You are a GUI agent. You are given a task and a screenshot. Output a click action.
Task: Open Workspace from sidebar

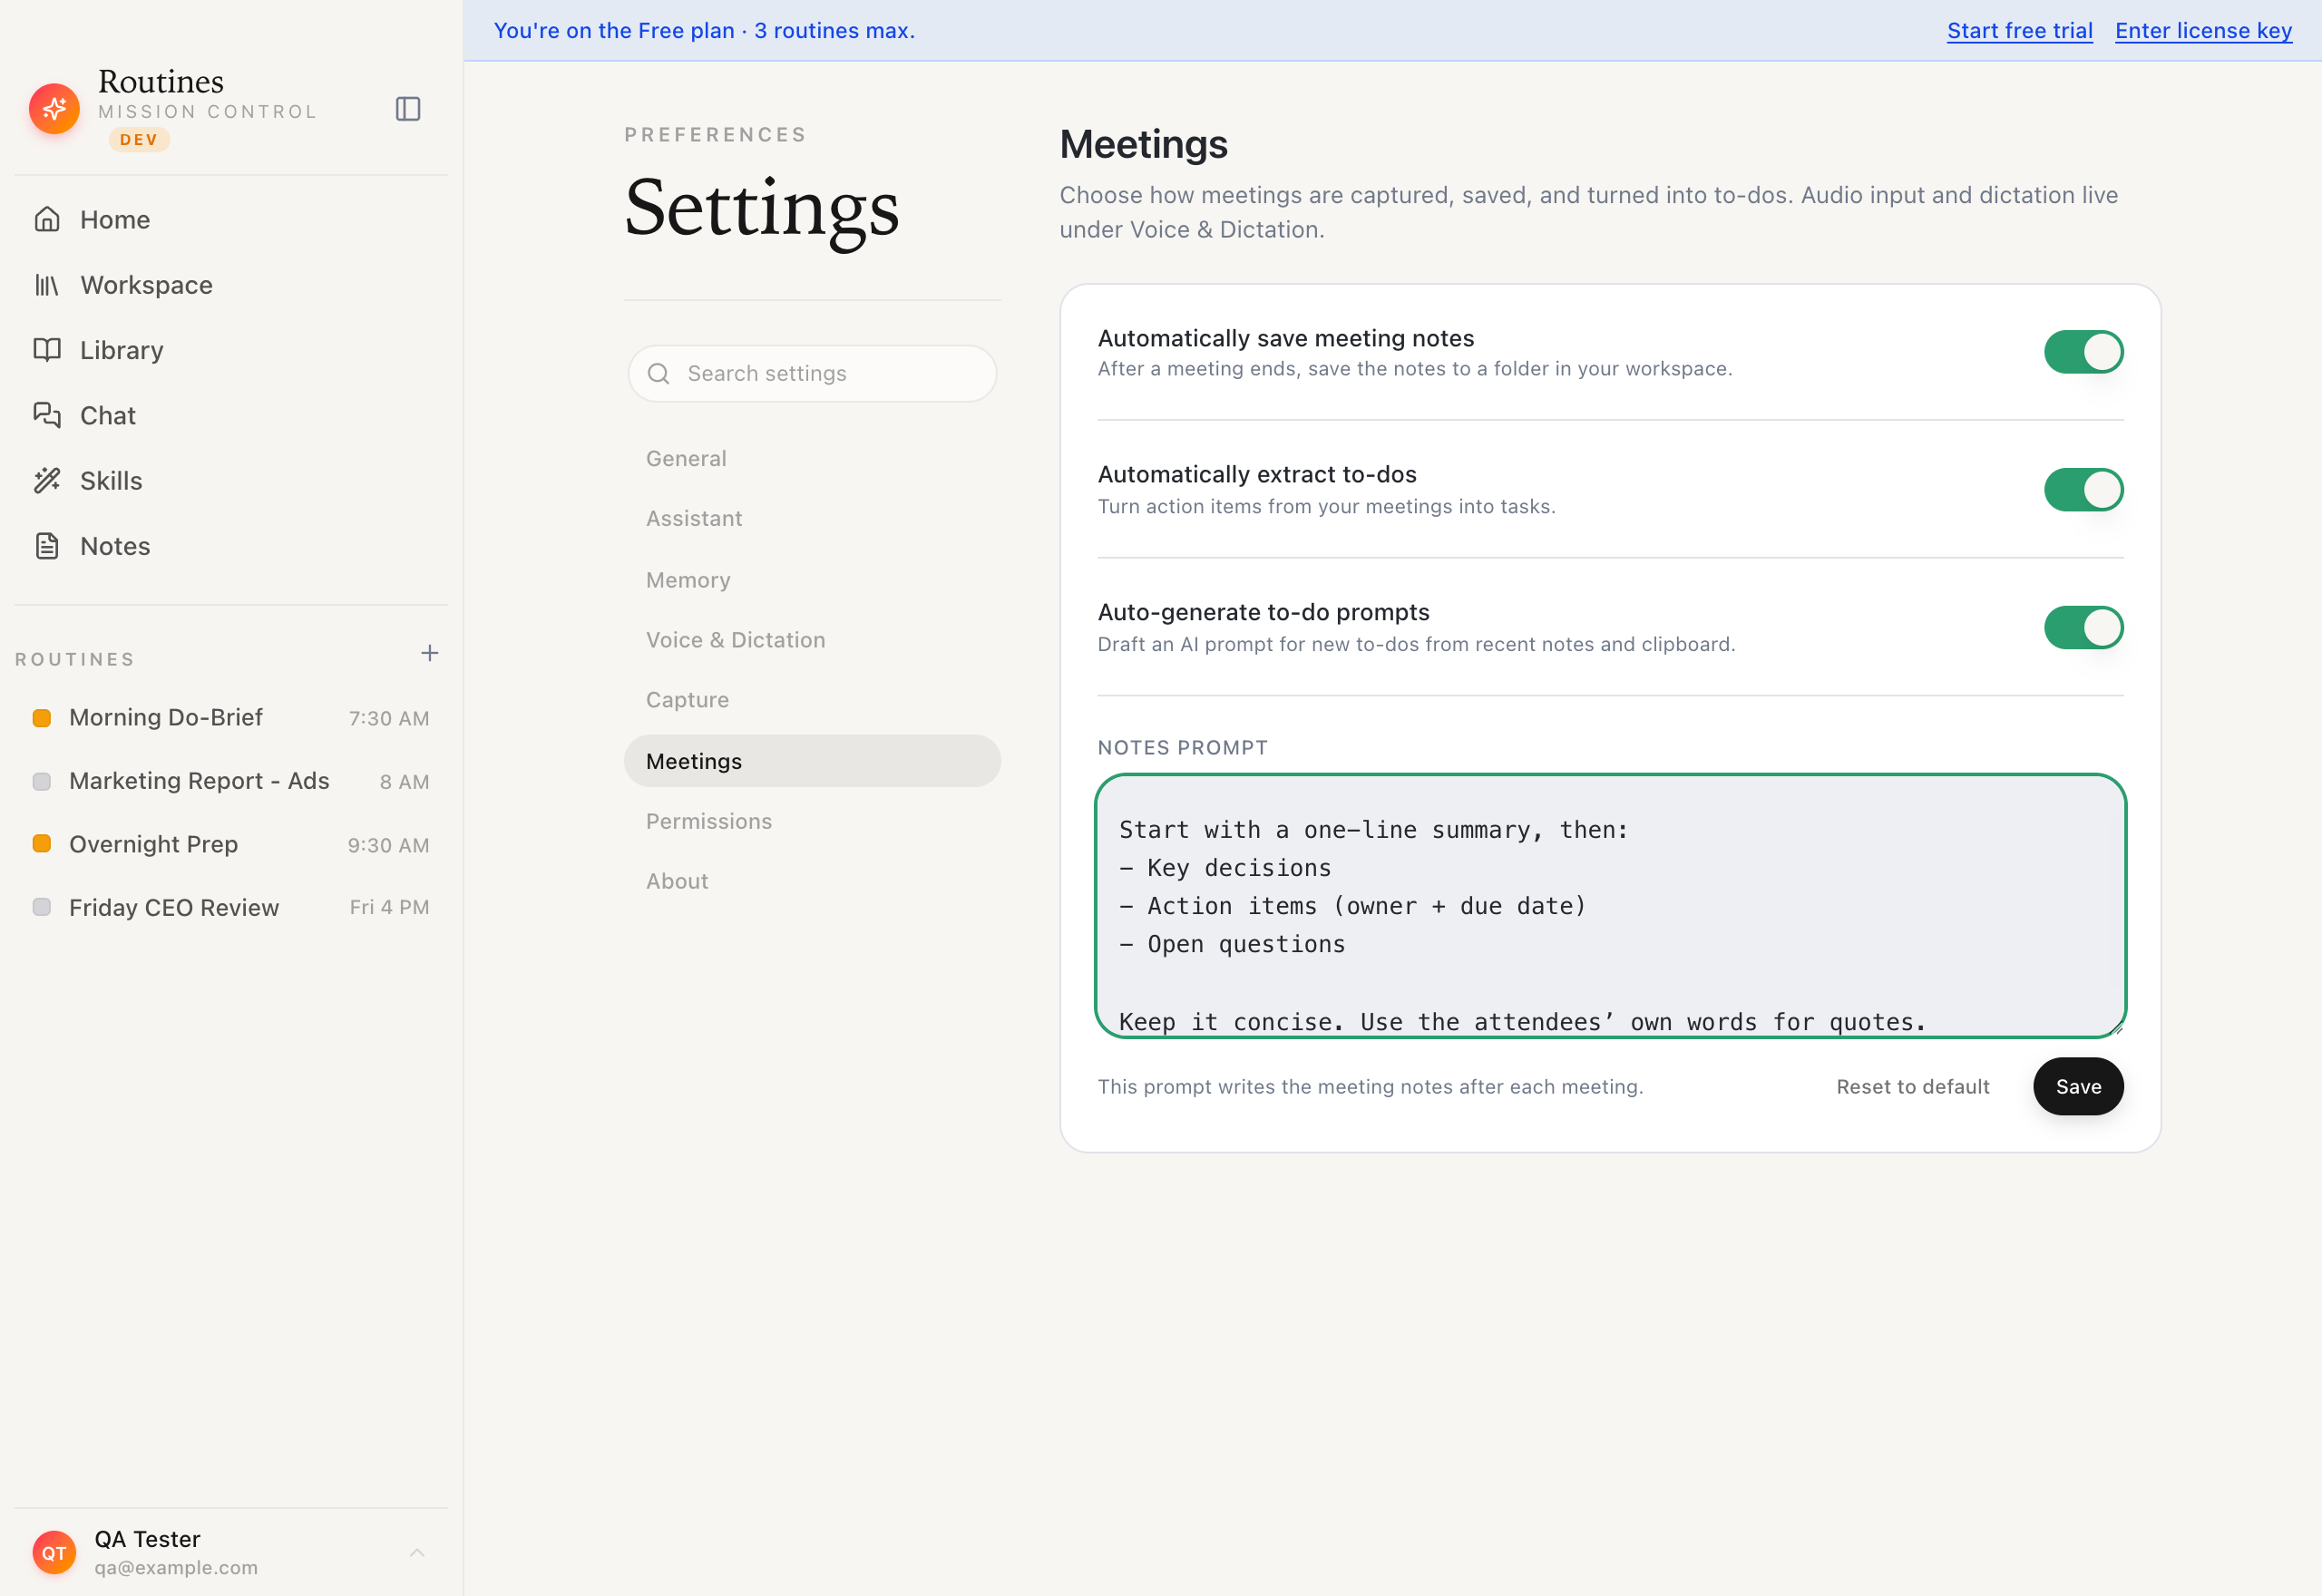pyautogui.click(x=231, y=285)
